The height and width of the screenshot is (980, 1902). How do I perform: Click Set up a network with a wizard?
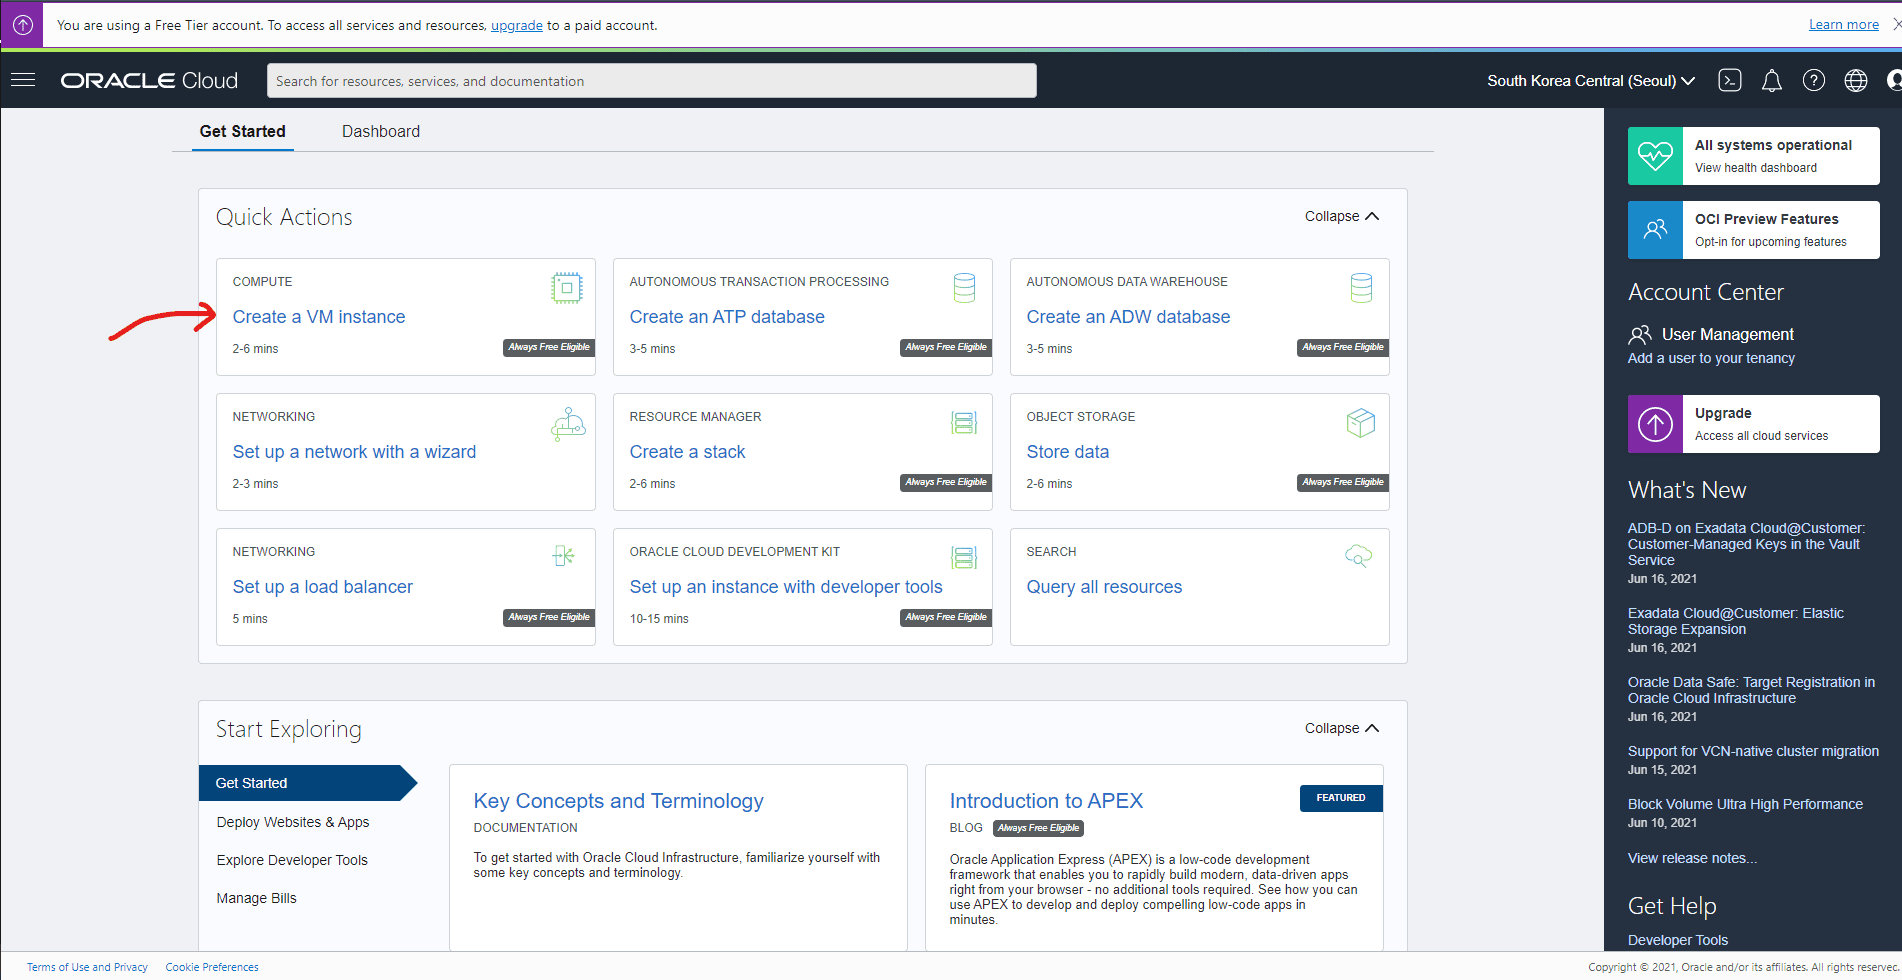point(354,452)
